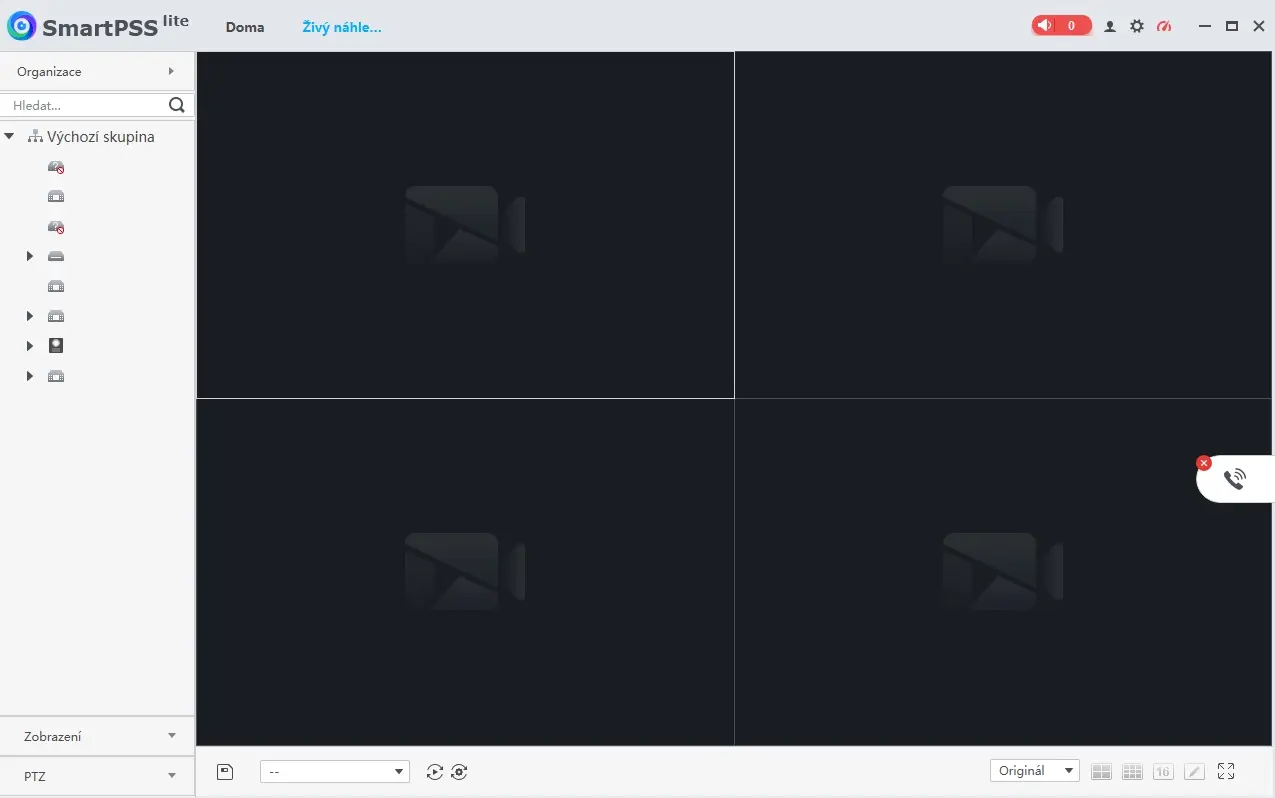Click the red system status gauge icon
Screen dimensions: 1275x798
coord(1164,27)
